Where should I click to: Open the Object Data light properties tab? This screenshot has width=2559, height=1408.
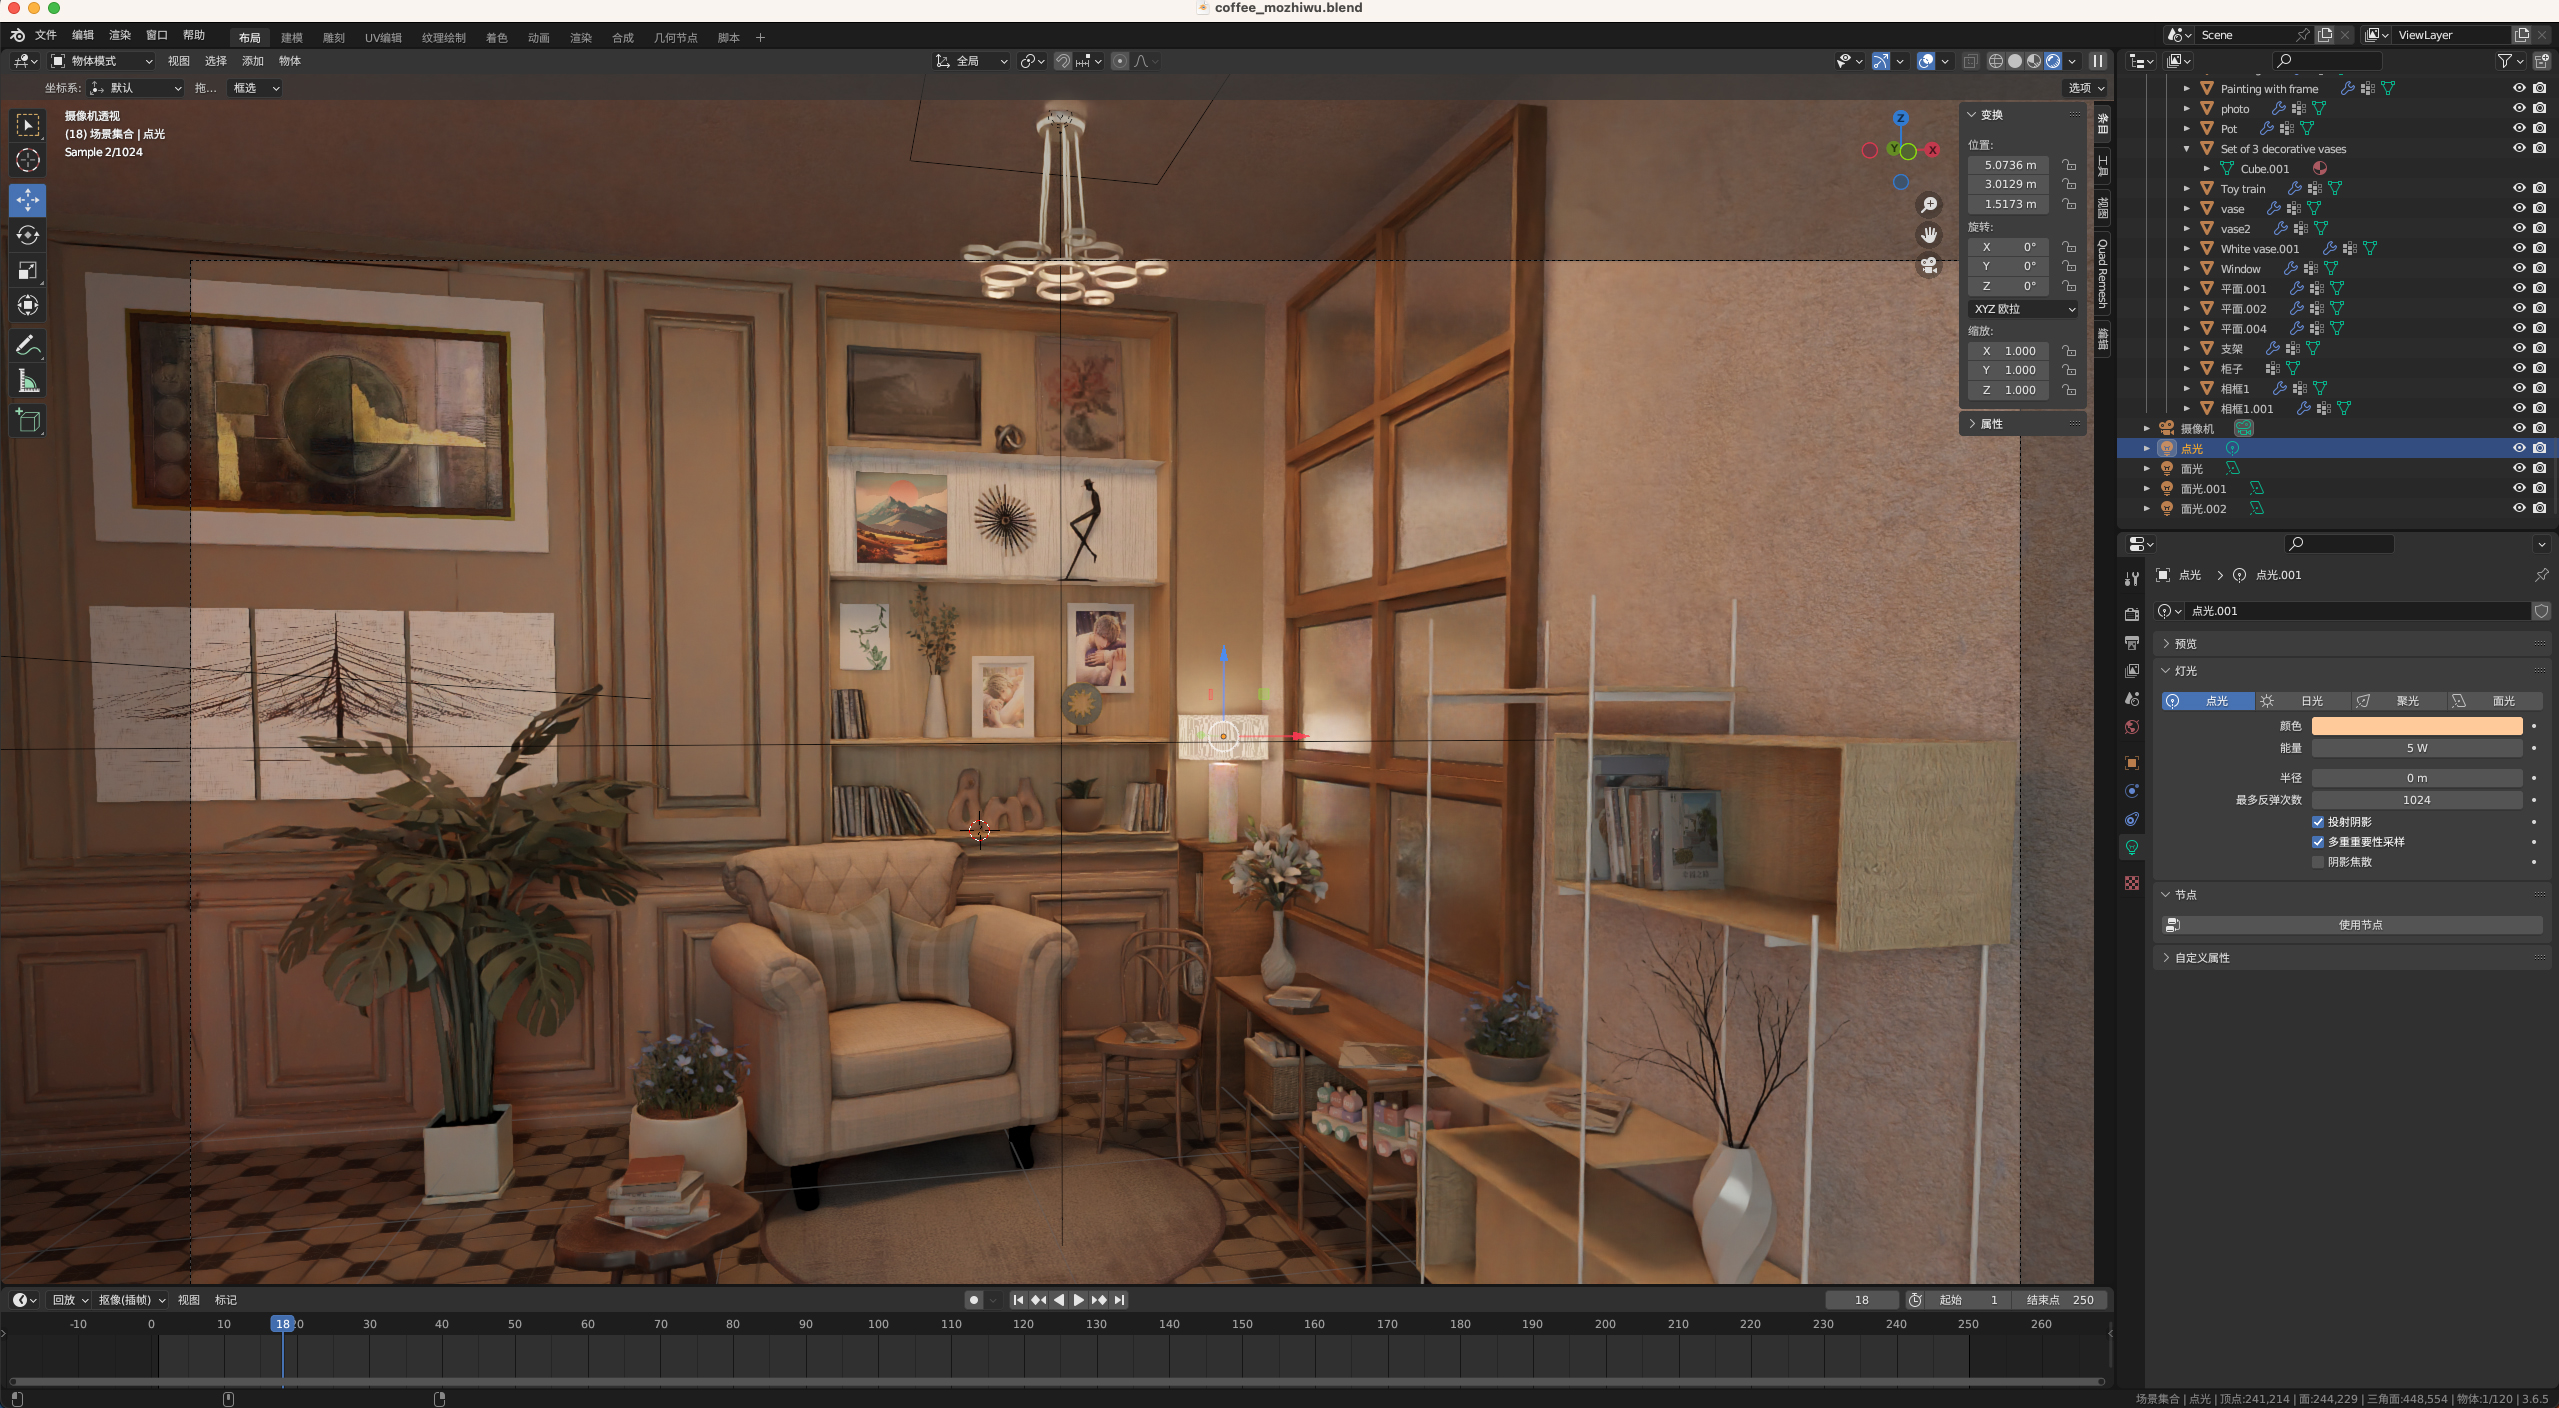pyautogui.click(x=2132, y=848)
